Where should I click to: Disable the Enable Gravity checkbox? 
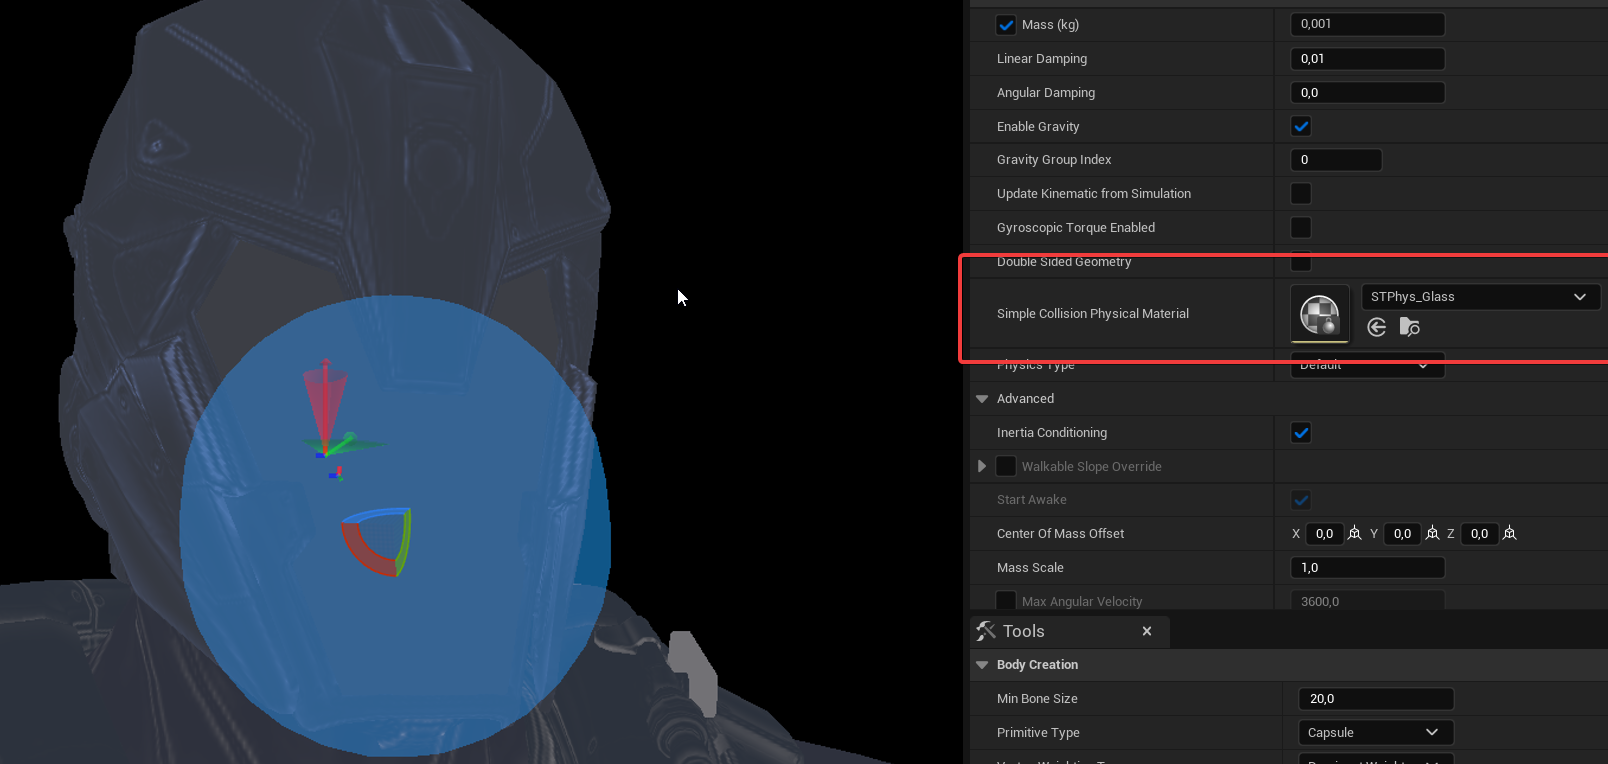click(x=1301, y=127)
